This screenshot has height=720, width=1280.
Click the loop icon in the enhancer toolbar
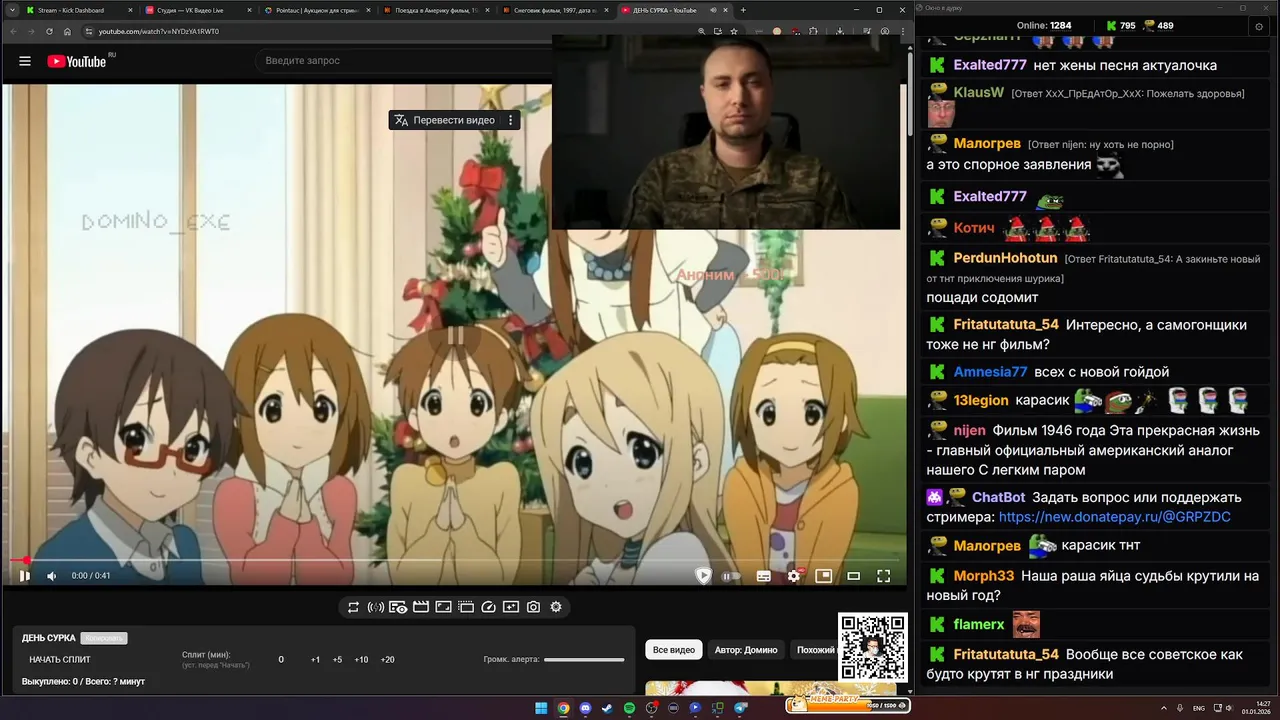pyautogui.click(x=353, y=607)
